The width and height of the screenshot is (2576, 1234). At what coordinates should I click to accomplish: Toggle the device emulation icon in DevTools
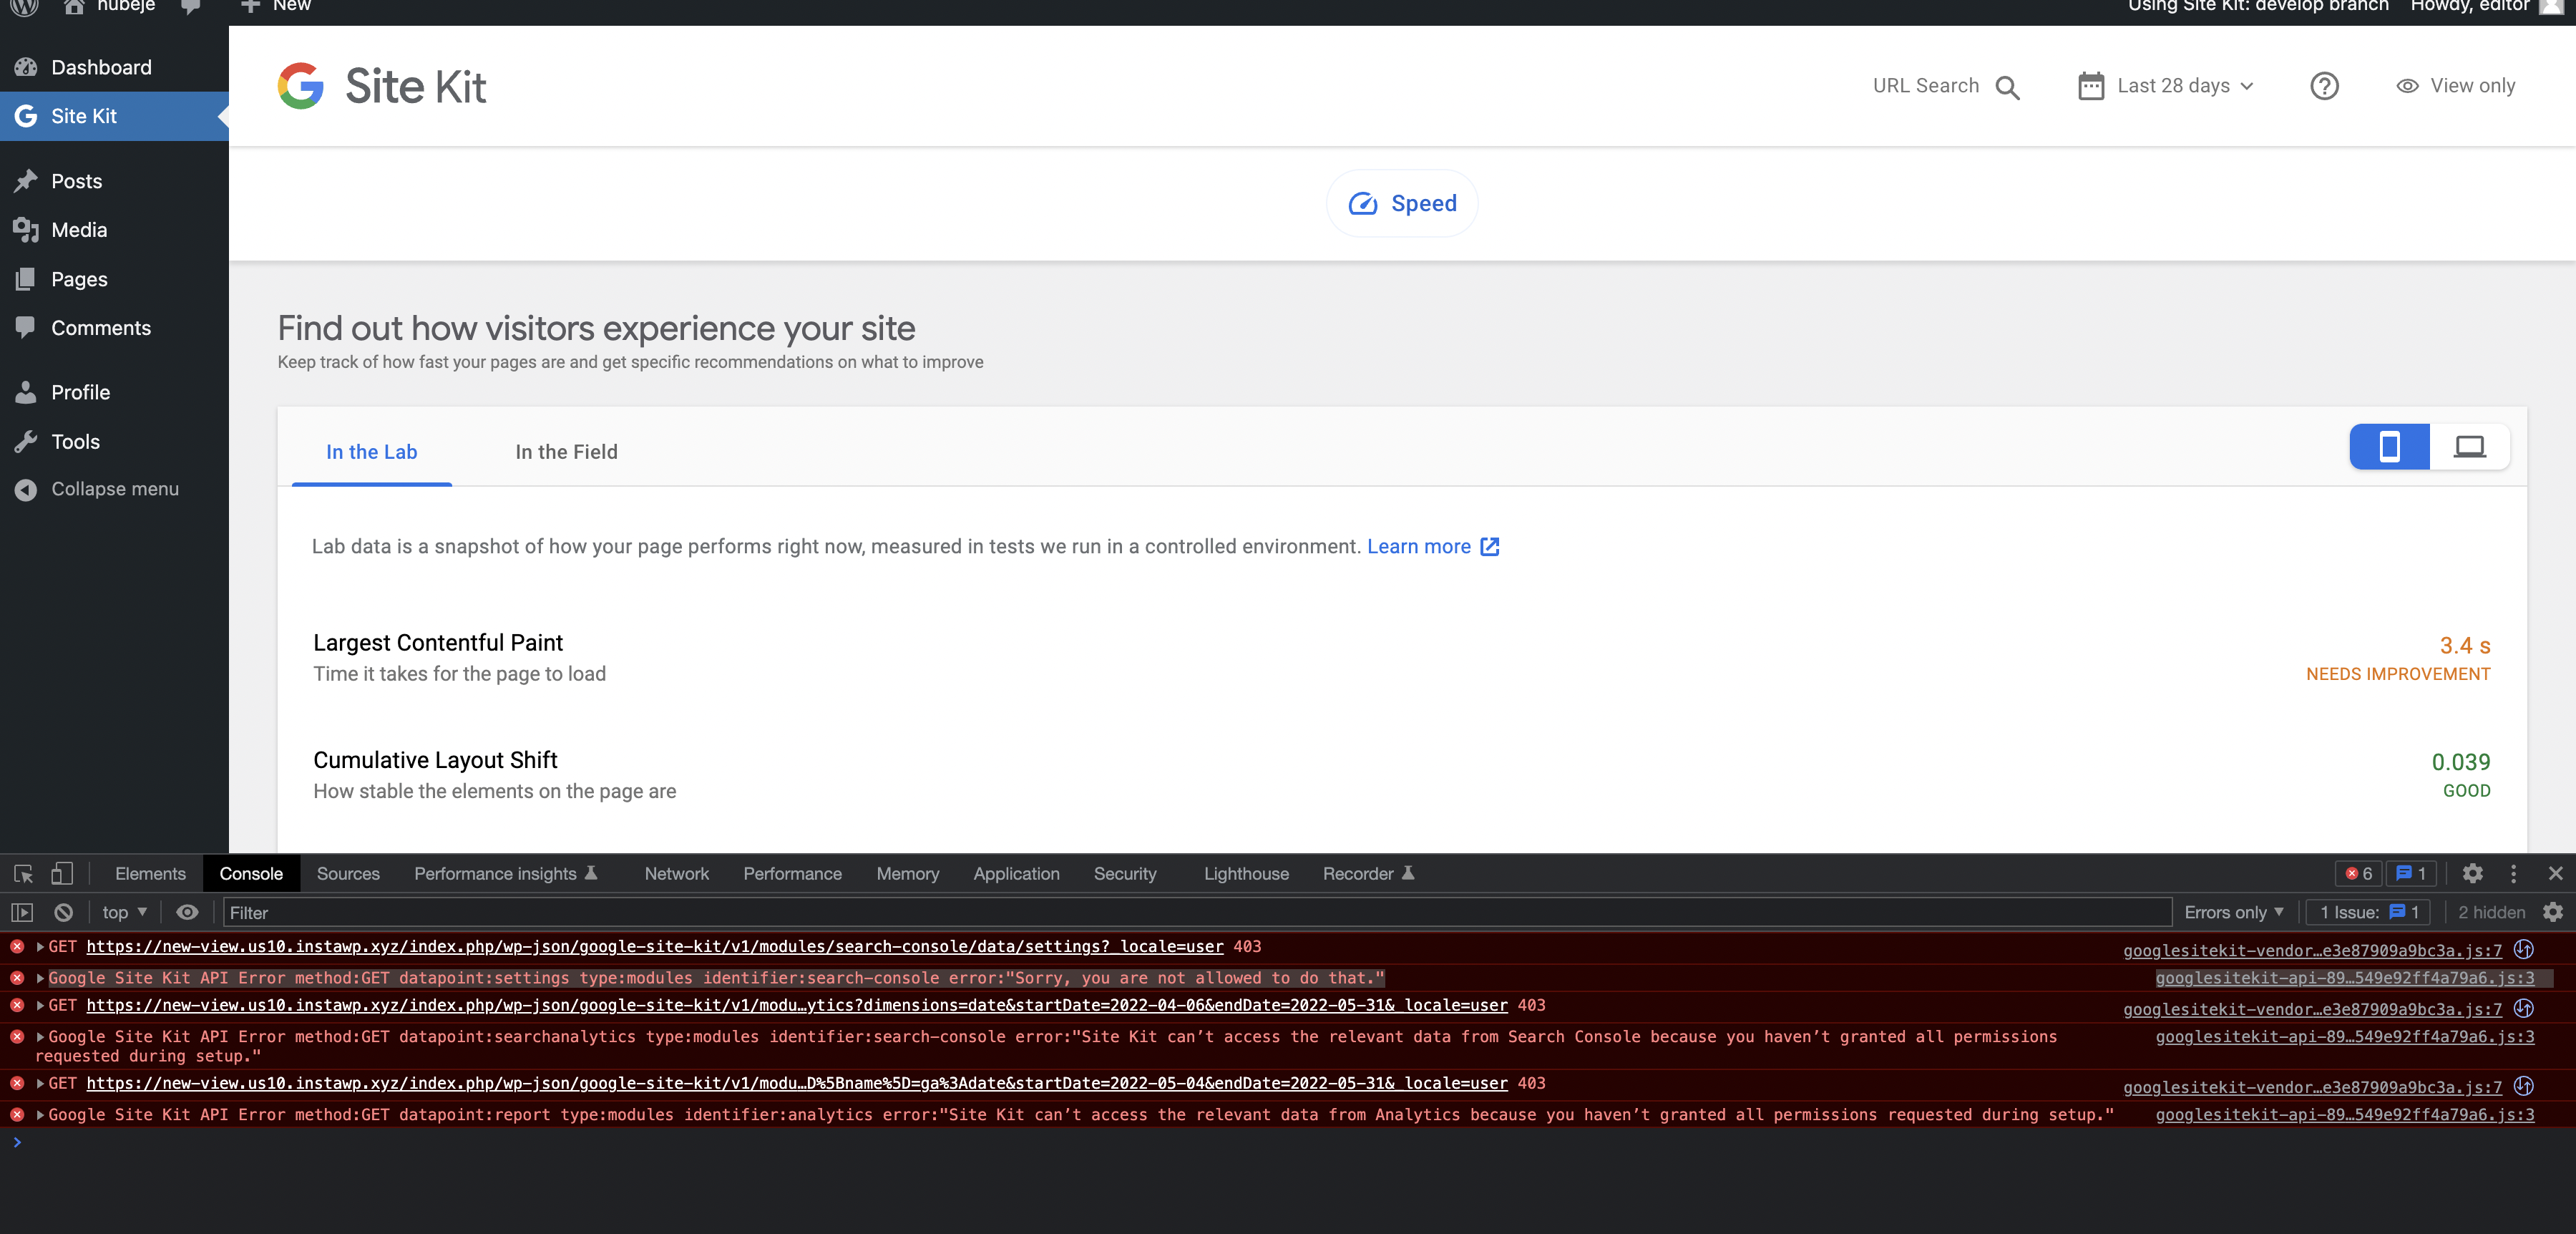click(x=62, y=873)
